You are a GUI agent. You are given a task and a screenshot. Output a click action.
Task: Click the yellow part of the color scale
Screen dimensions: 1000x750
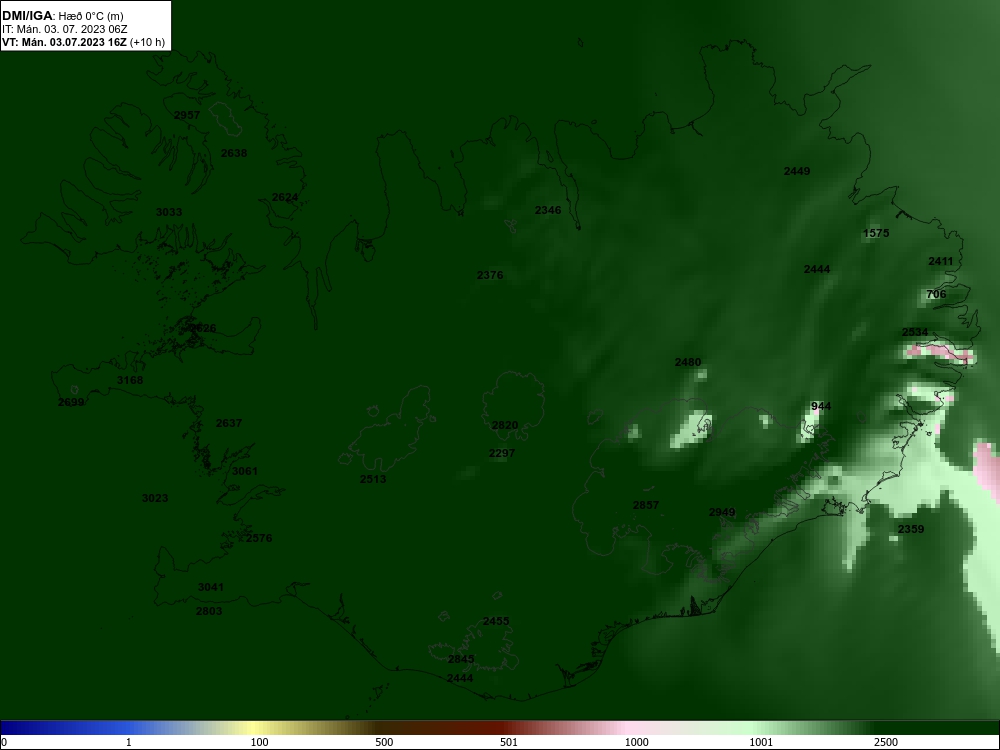click(x=255, y=728)
